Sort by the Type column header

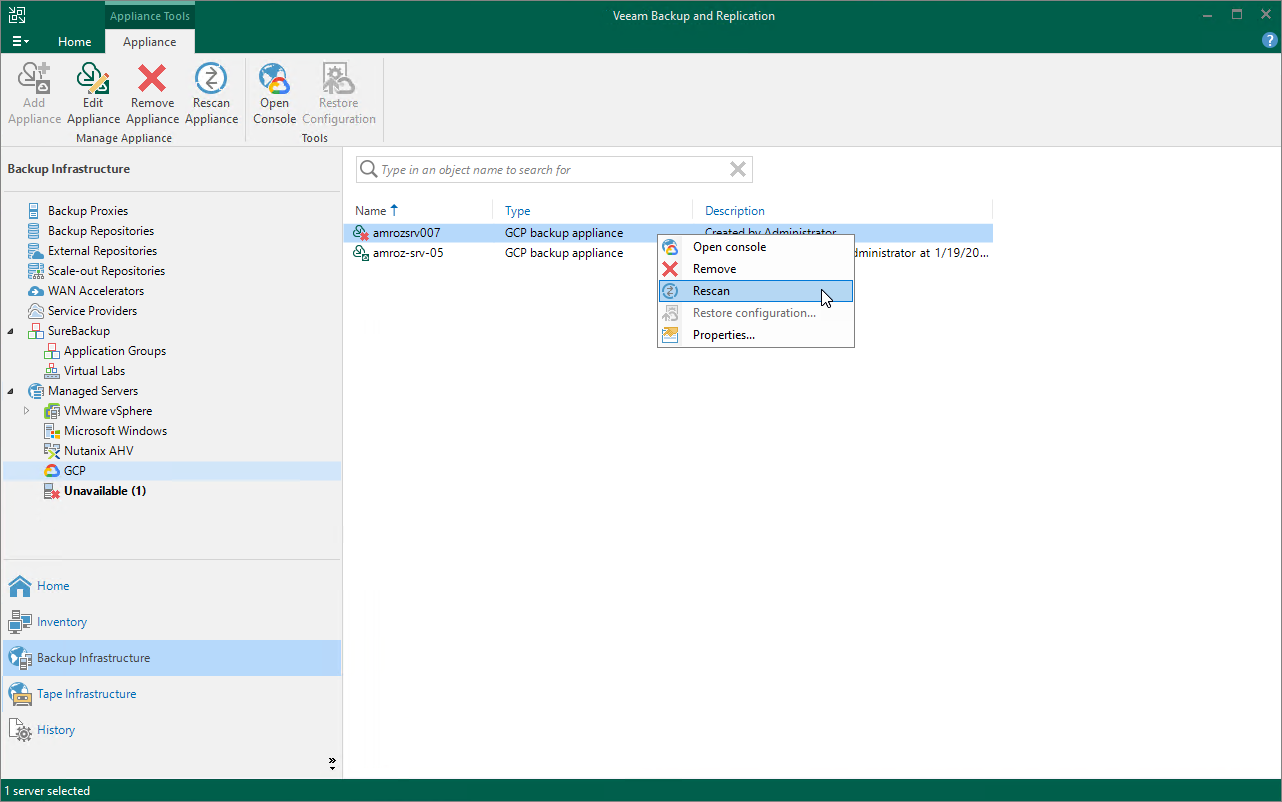coord(518,211)
